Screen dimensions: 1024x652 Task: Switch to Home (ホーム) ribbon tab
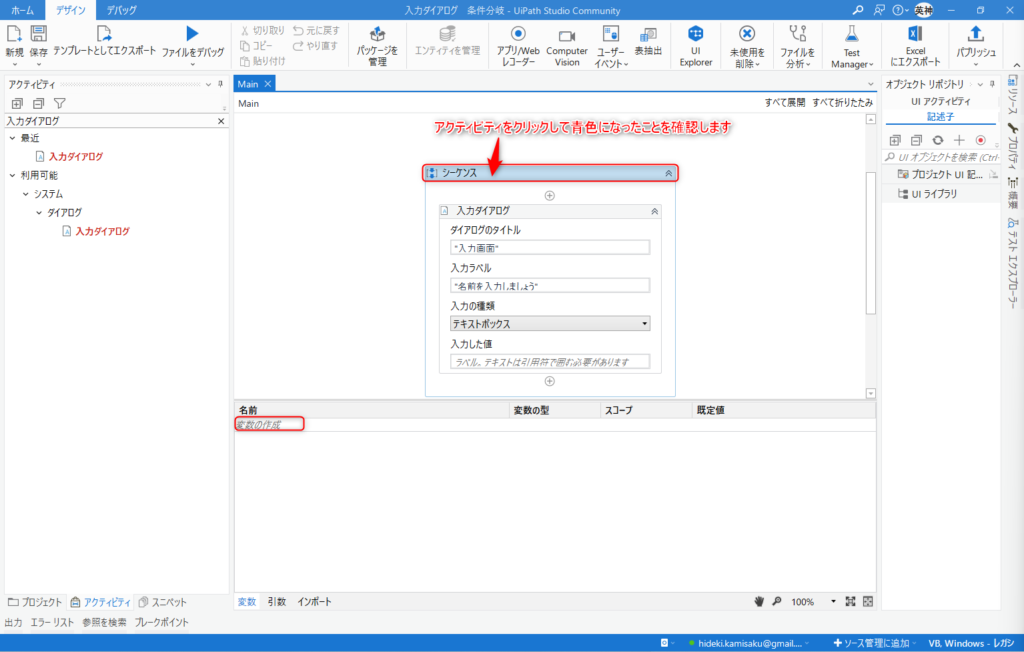point(22,10)
